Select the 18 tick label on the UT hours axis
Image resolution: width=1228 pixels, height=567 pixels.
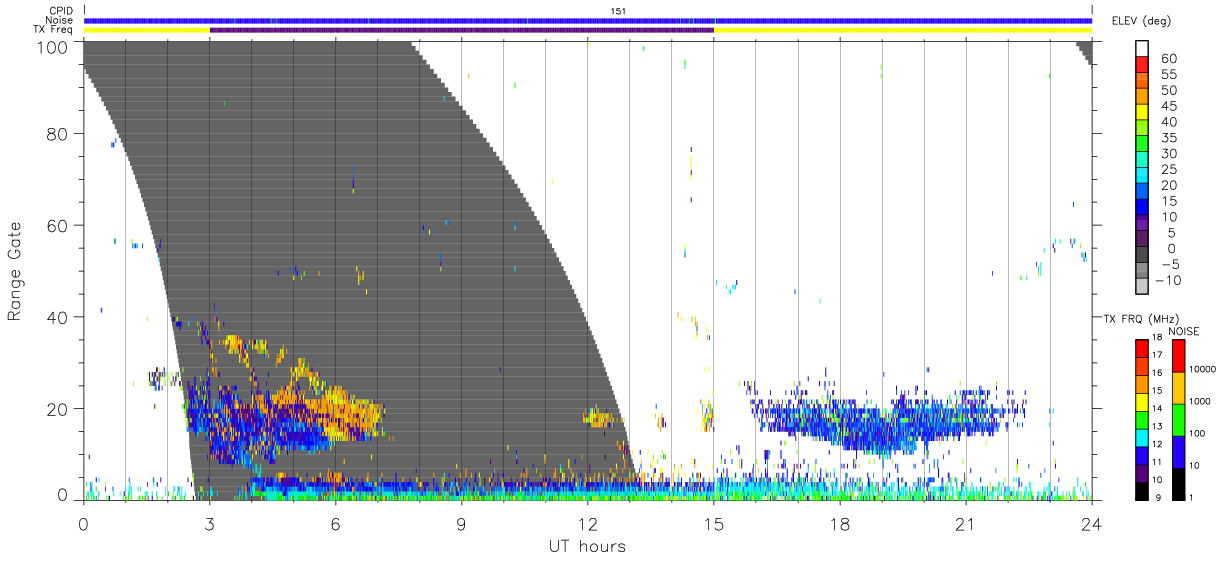pos(840,523)
